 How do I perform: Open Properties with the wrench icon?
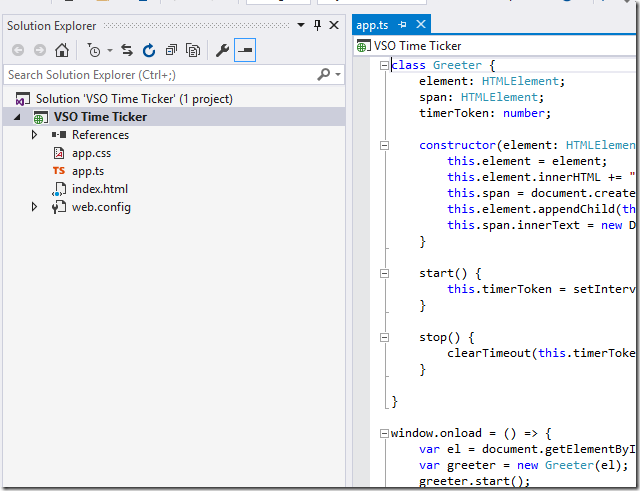(223, 50)
